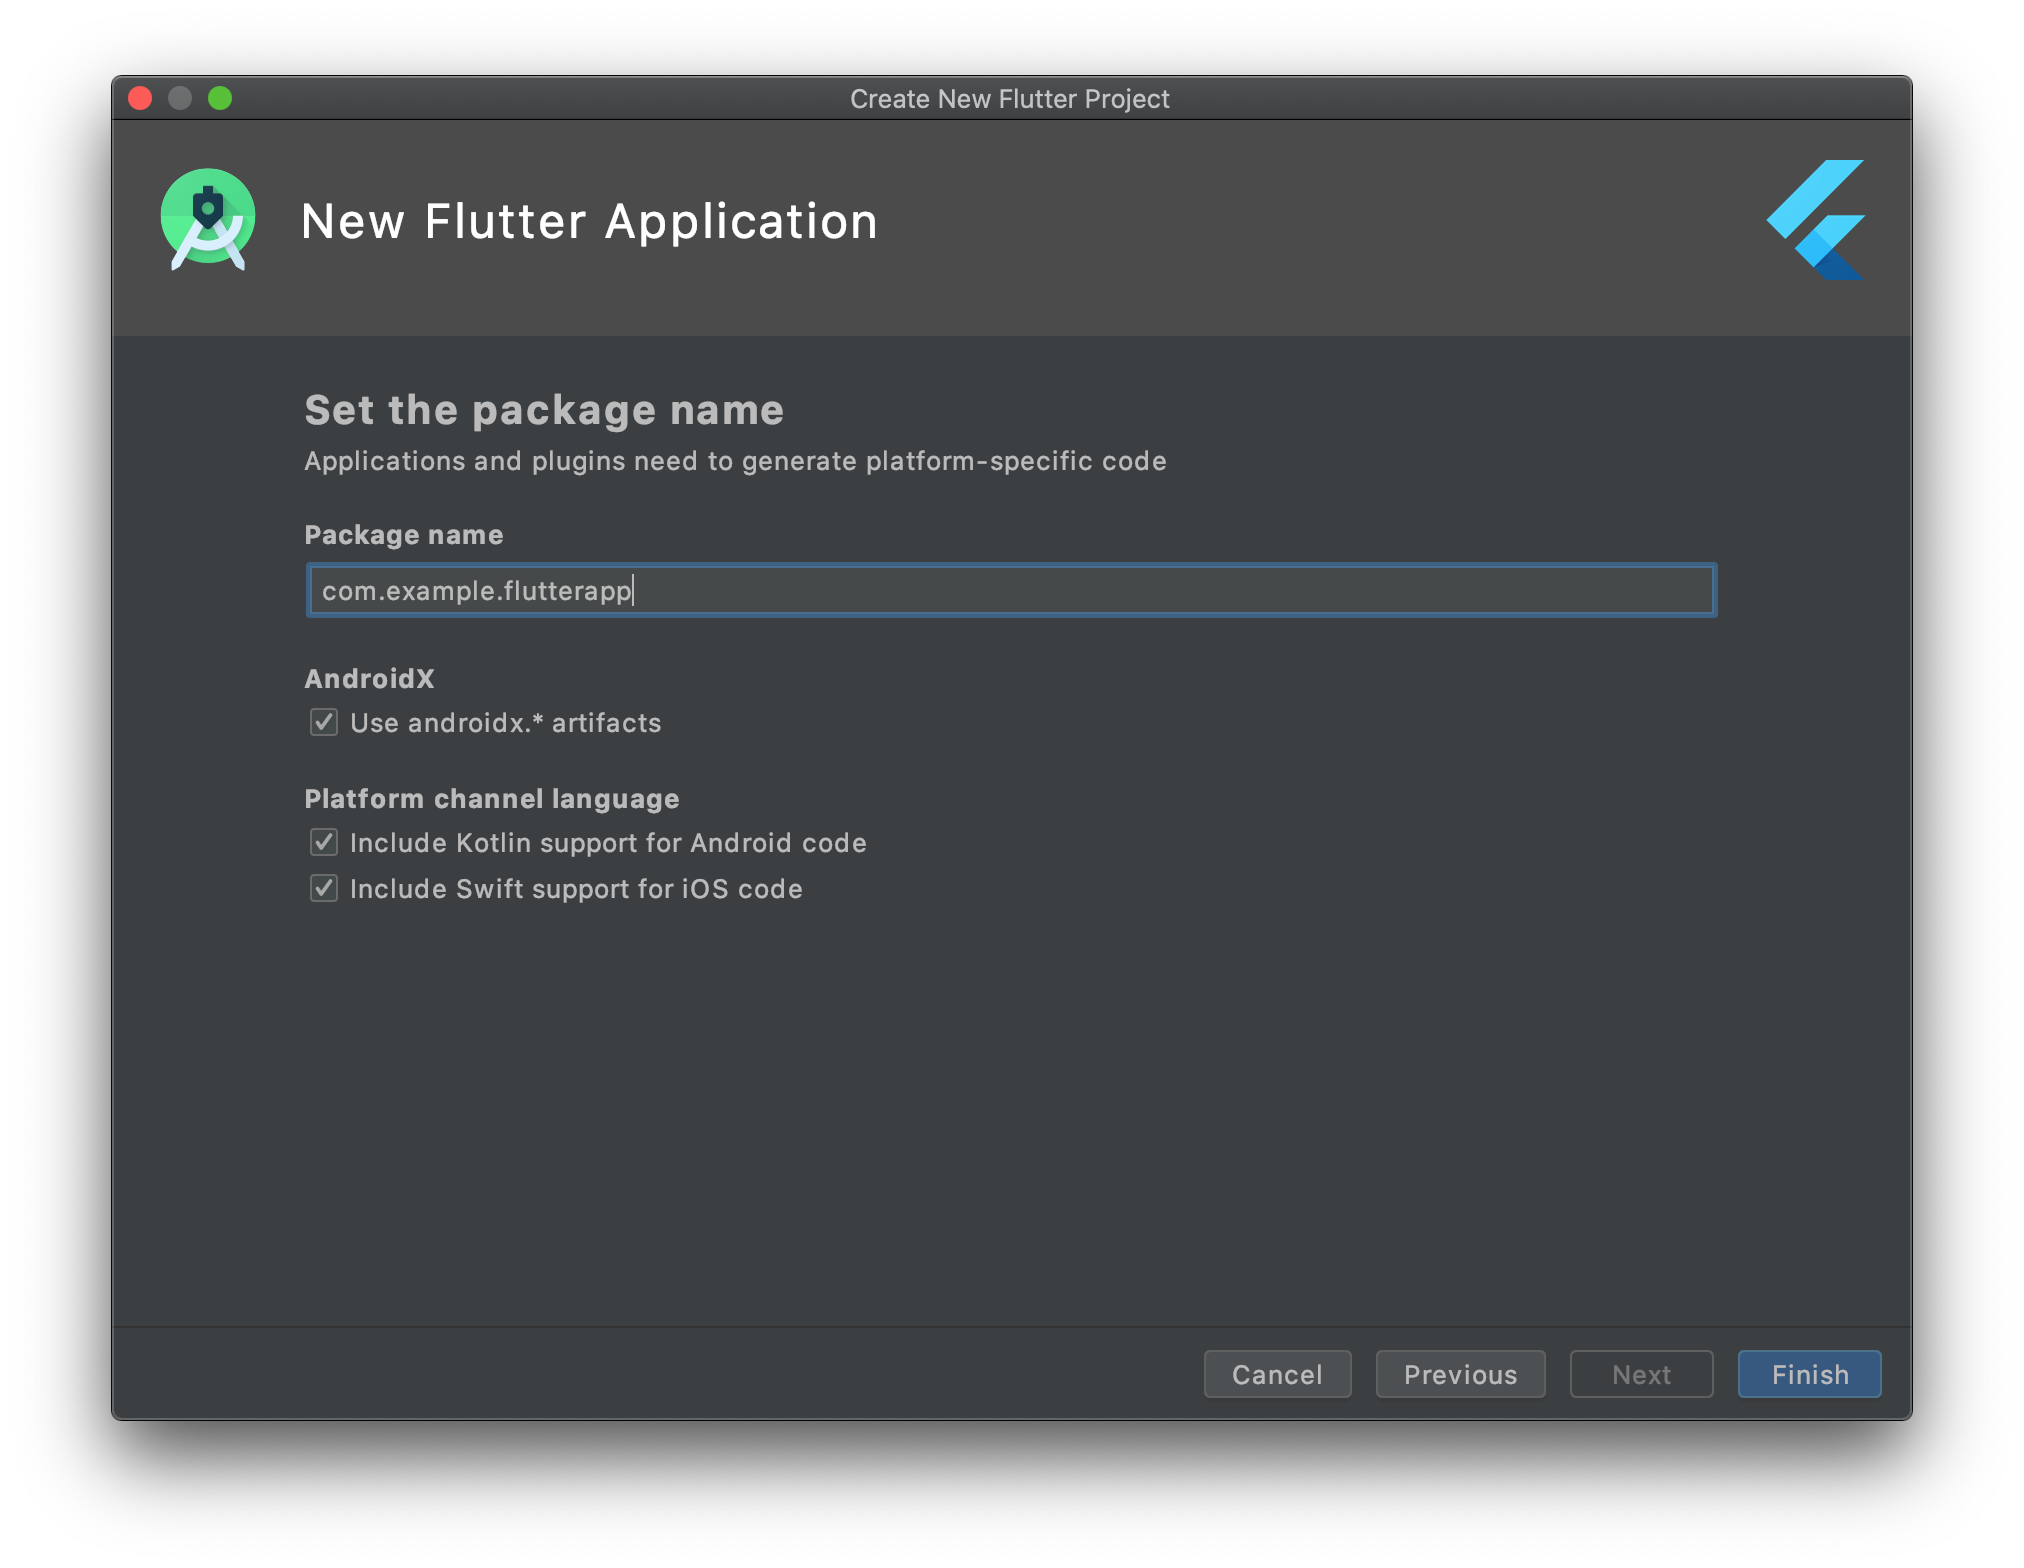Click the 'Create New Flutter Project' window title

1009,98
